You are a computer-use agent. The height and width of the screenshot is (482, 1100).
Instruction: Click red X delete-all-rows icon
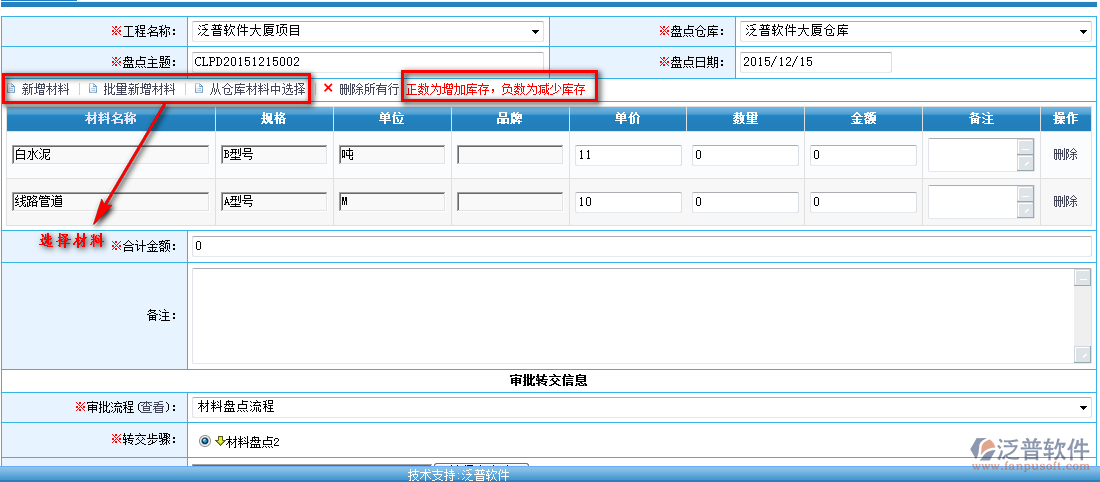pyautogui.click(x=327, y=88)
